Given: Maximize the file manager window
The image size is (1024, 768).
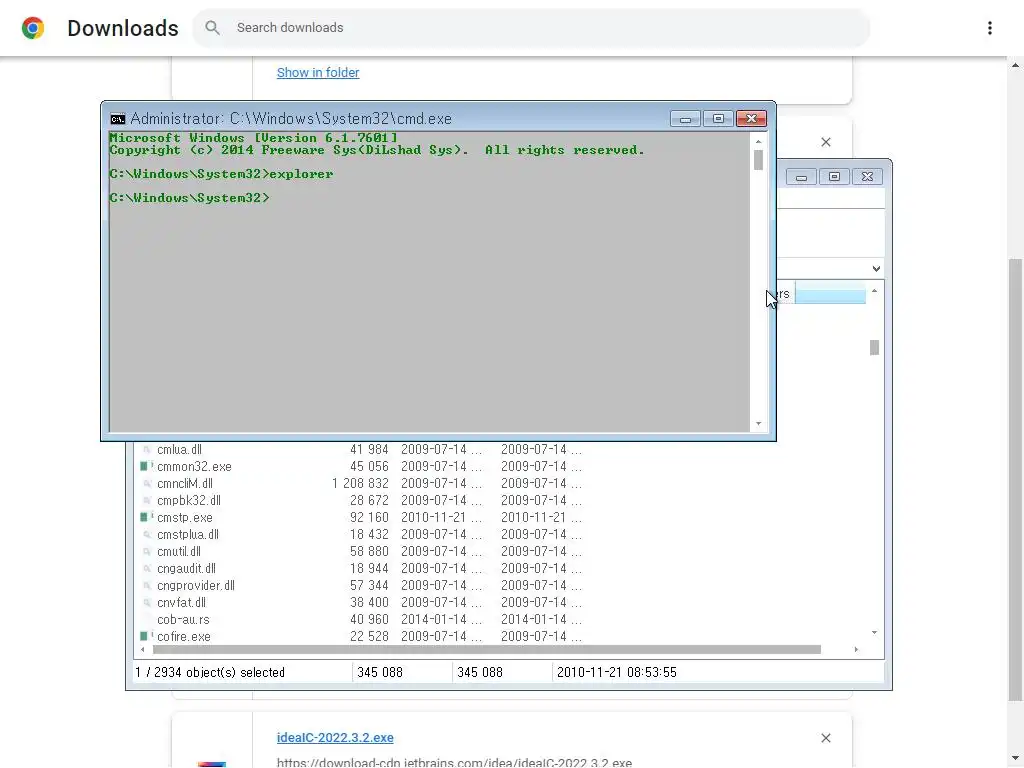Looking at the screenshot, I should (x=834, y=177).
